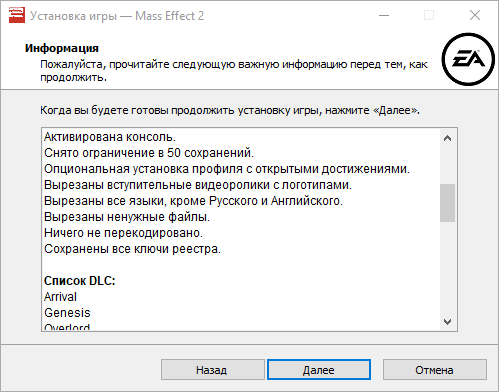Click the 'Список DLC:' heading
Screen dimensions: 499x392
tap(80, 281)
